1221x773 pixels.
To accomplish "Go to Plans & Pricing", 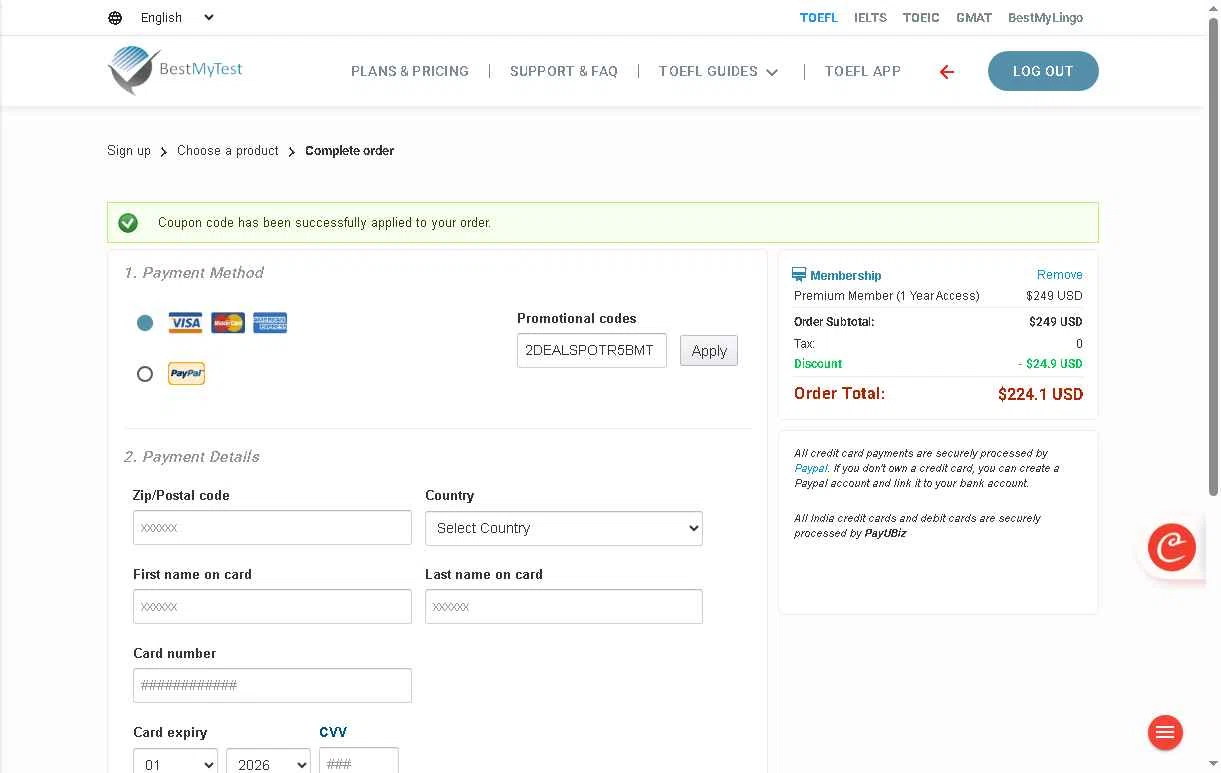I will 410,72.
